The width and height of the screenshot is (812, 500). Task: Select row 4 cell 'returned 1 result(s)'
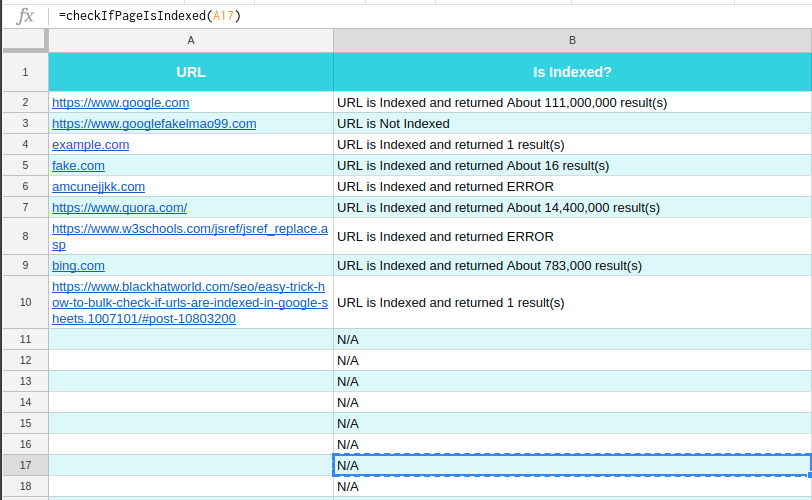pyautogui.click(x=572, y=144)
